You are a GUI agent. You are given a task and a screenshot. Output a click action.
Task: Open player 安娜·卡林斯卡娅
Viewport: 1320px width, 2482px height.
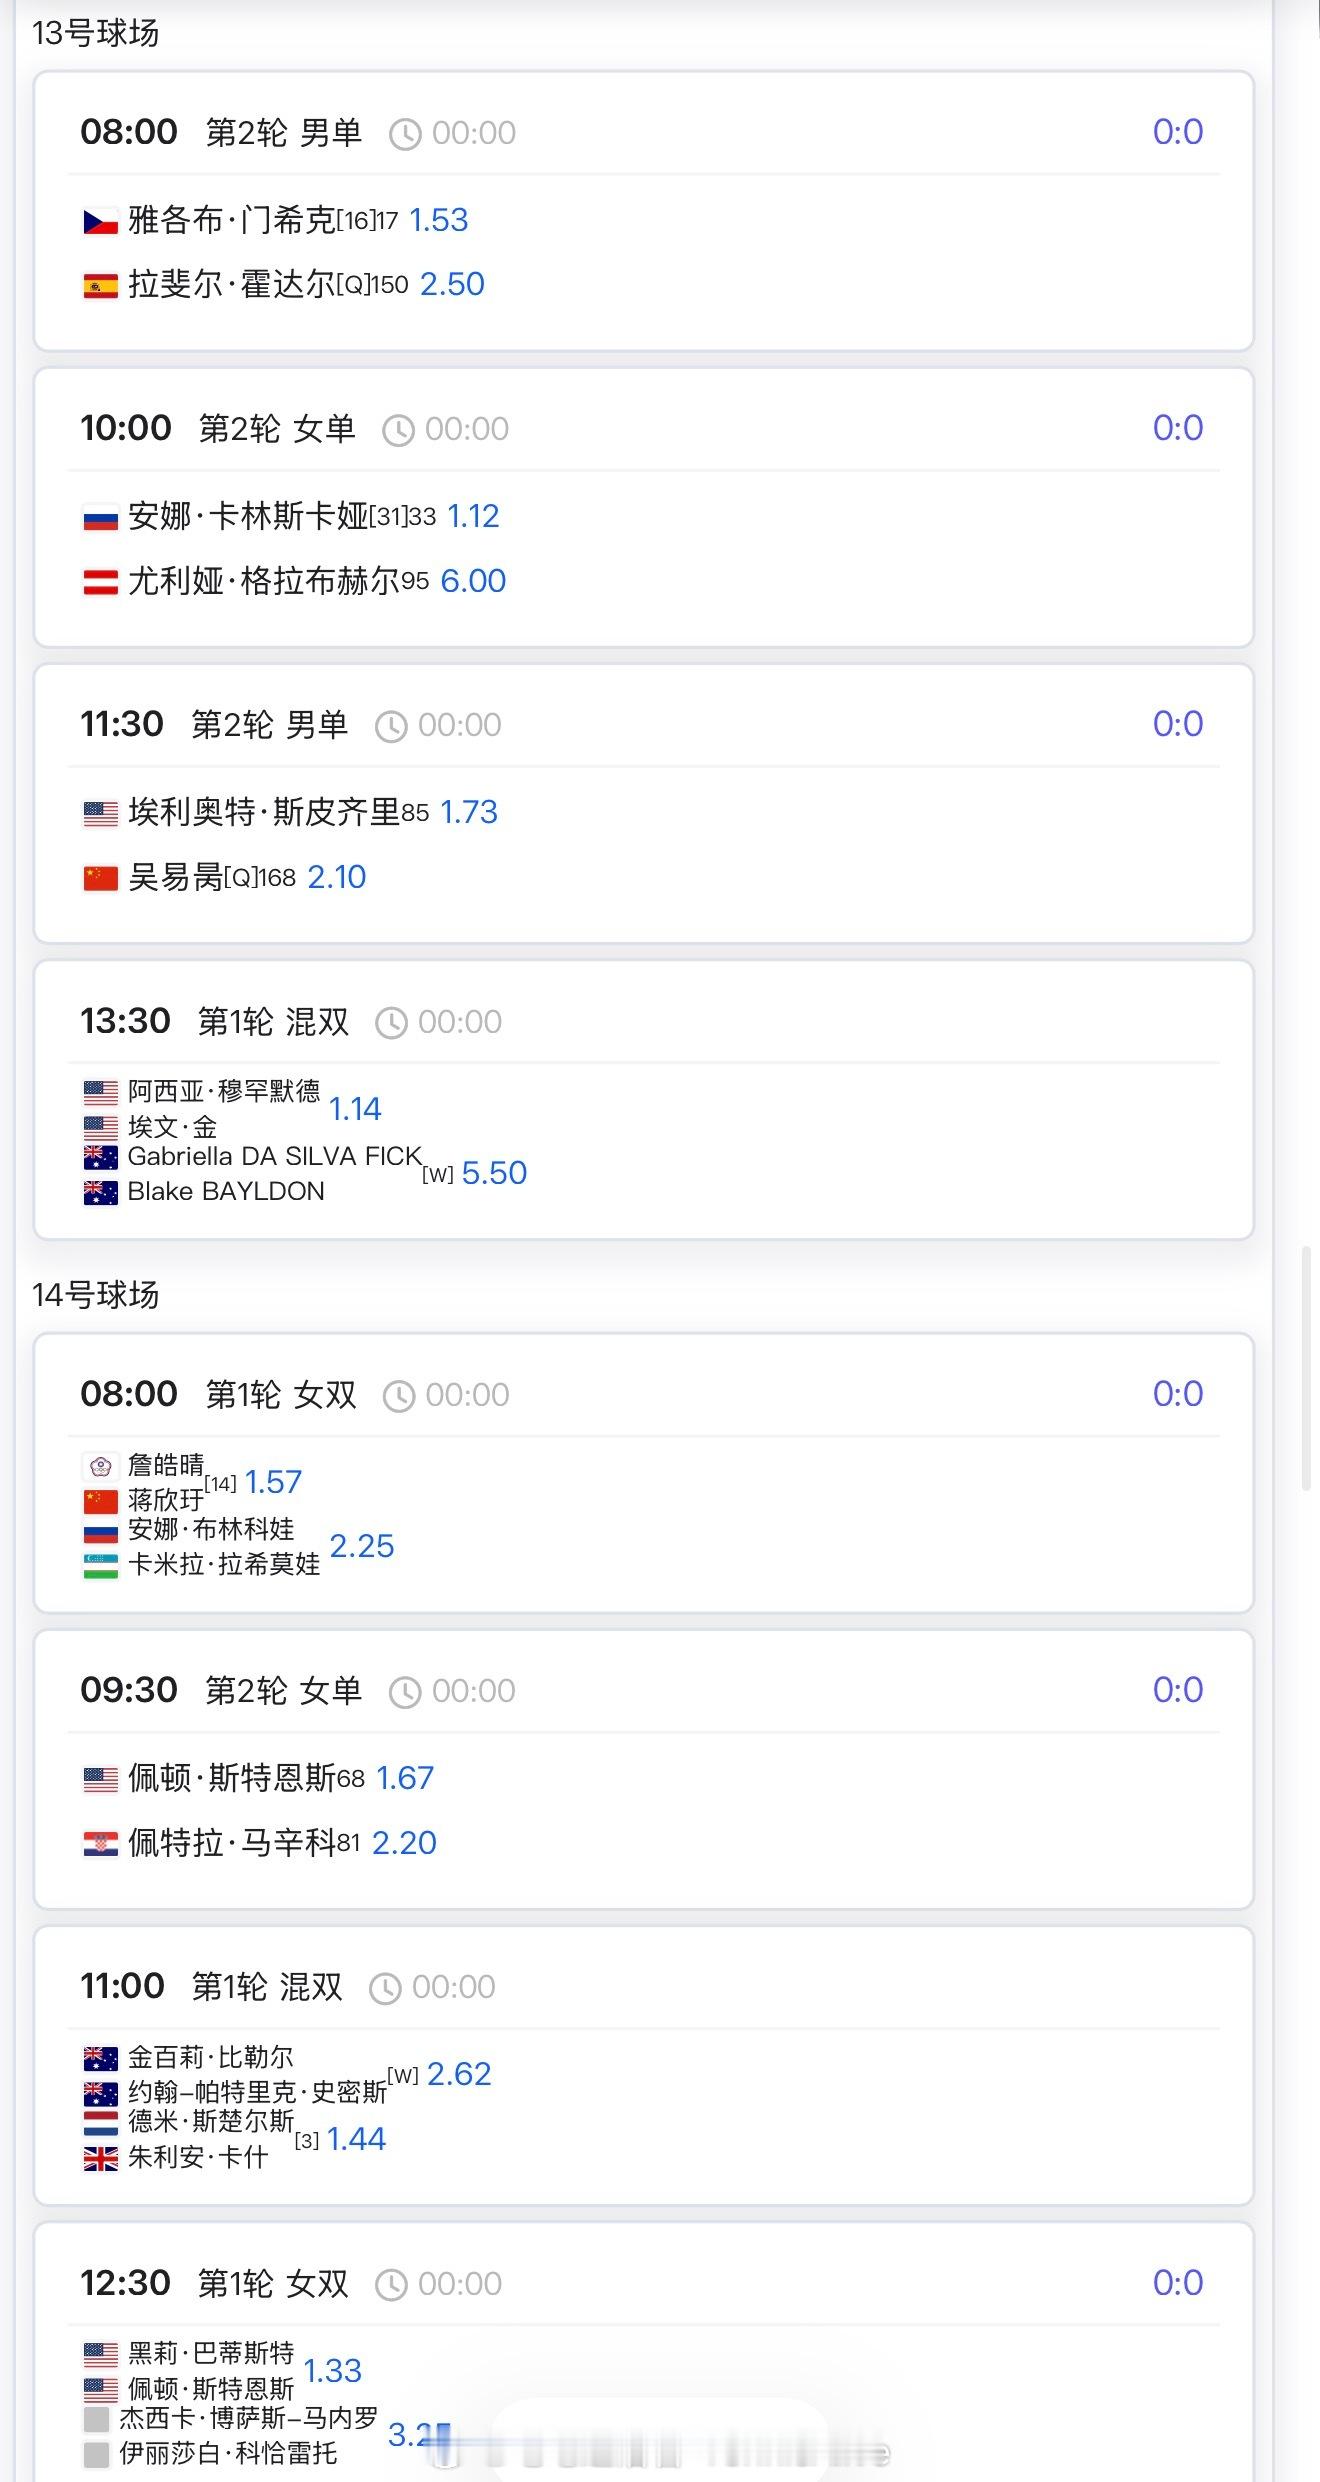coord(248,516)
